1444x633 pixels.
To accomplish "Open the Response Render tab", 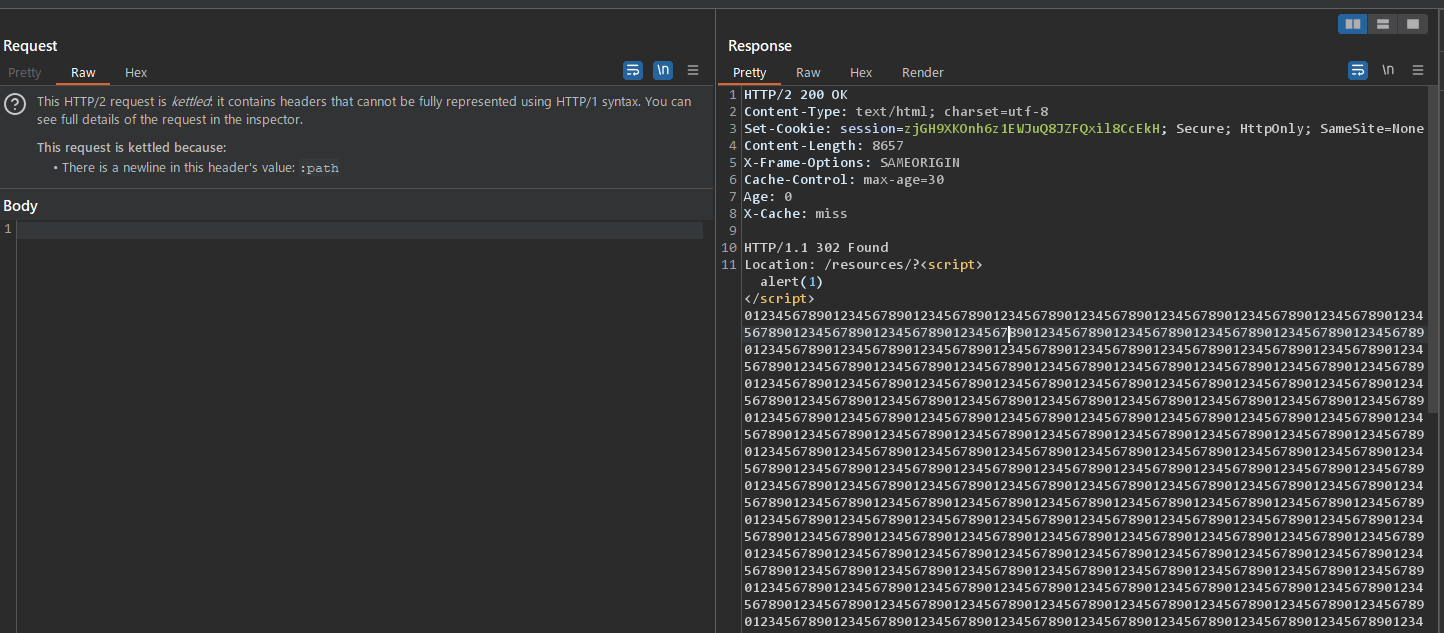I will point(923,73).
